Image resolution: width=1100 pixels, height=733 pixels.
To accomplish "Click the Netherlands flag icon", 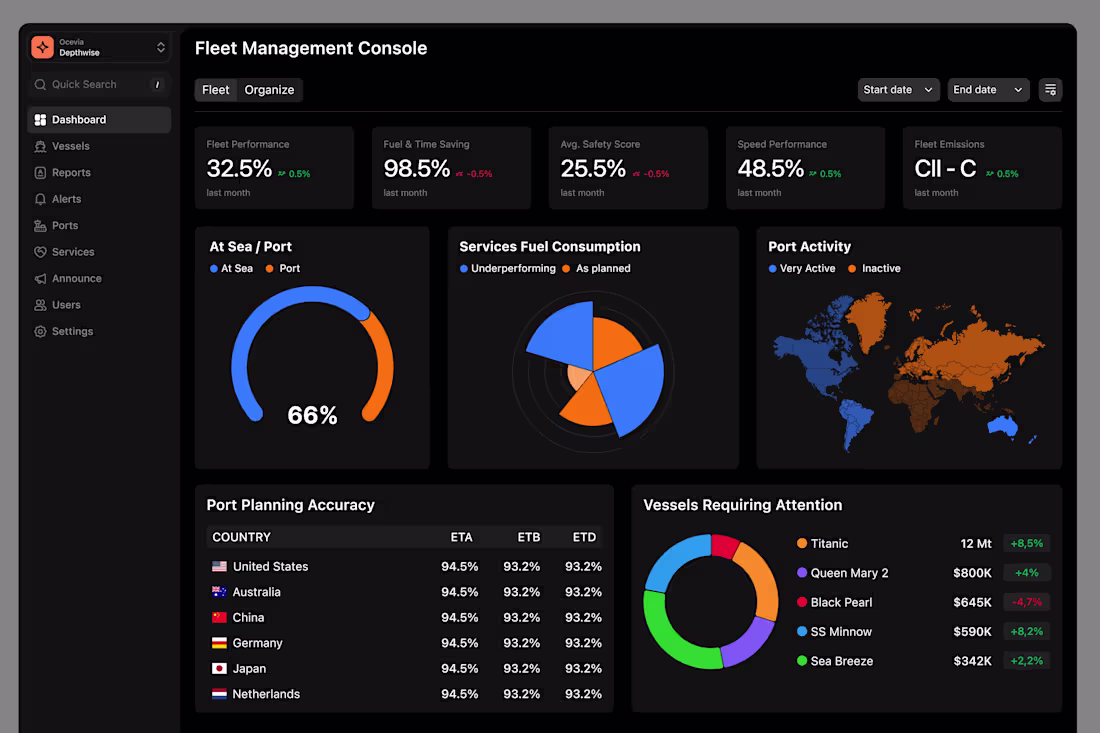I will (220, 694).
